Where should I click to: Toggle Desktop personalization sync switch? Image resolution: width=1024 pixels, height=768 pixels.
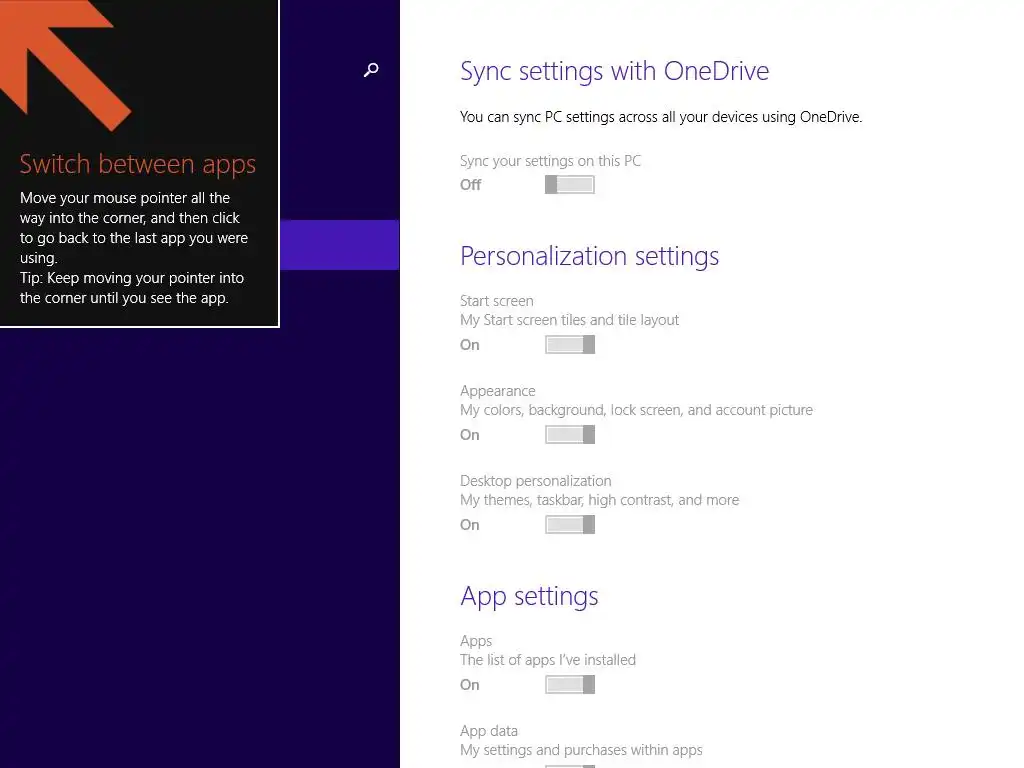tap(569, 525)
